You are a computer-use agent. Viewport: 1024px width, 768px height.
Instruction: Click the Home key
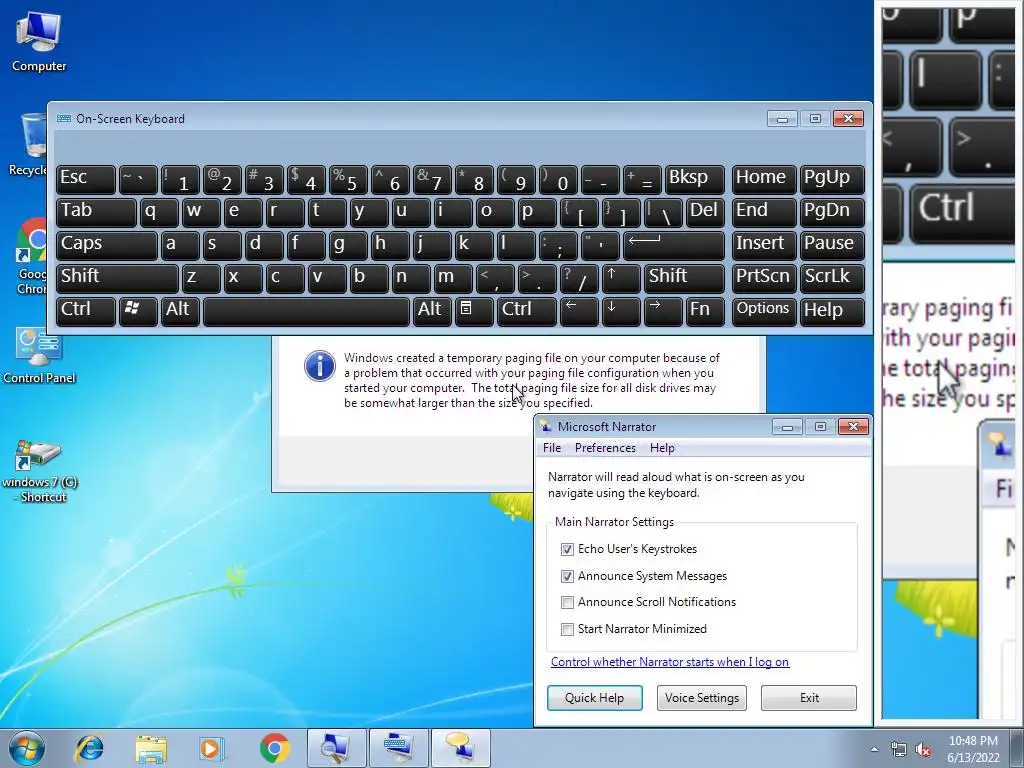(x=763, y=180)
